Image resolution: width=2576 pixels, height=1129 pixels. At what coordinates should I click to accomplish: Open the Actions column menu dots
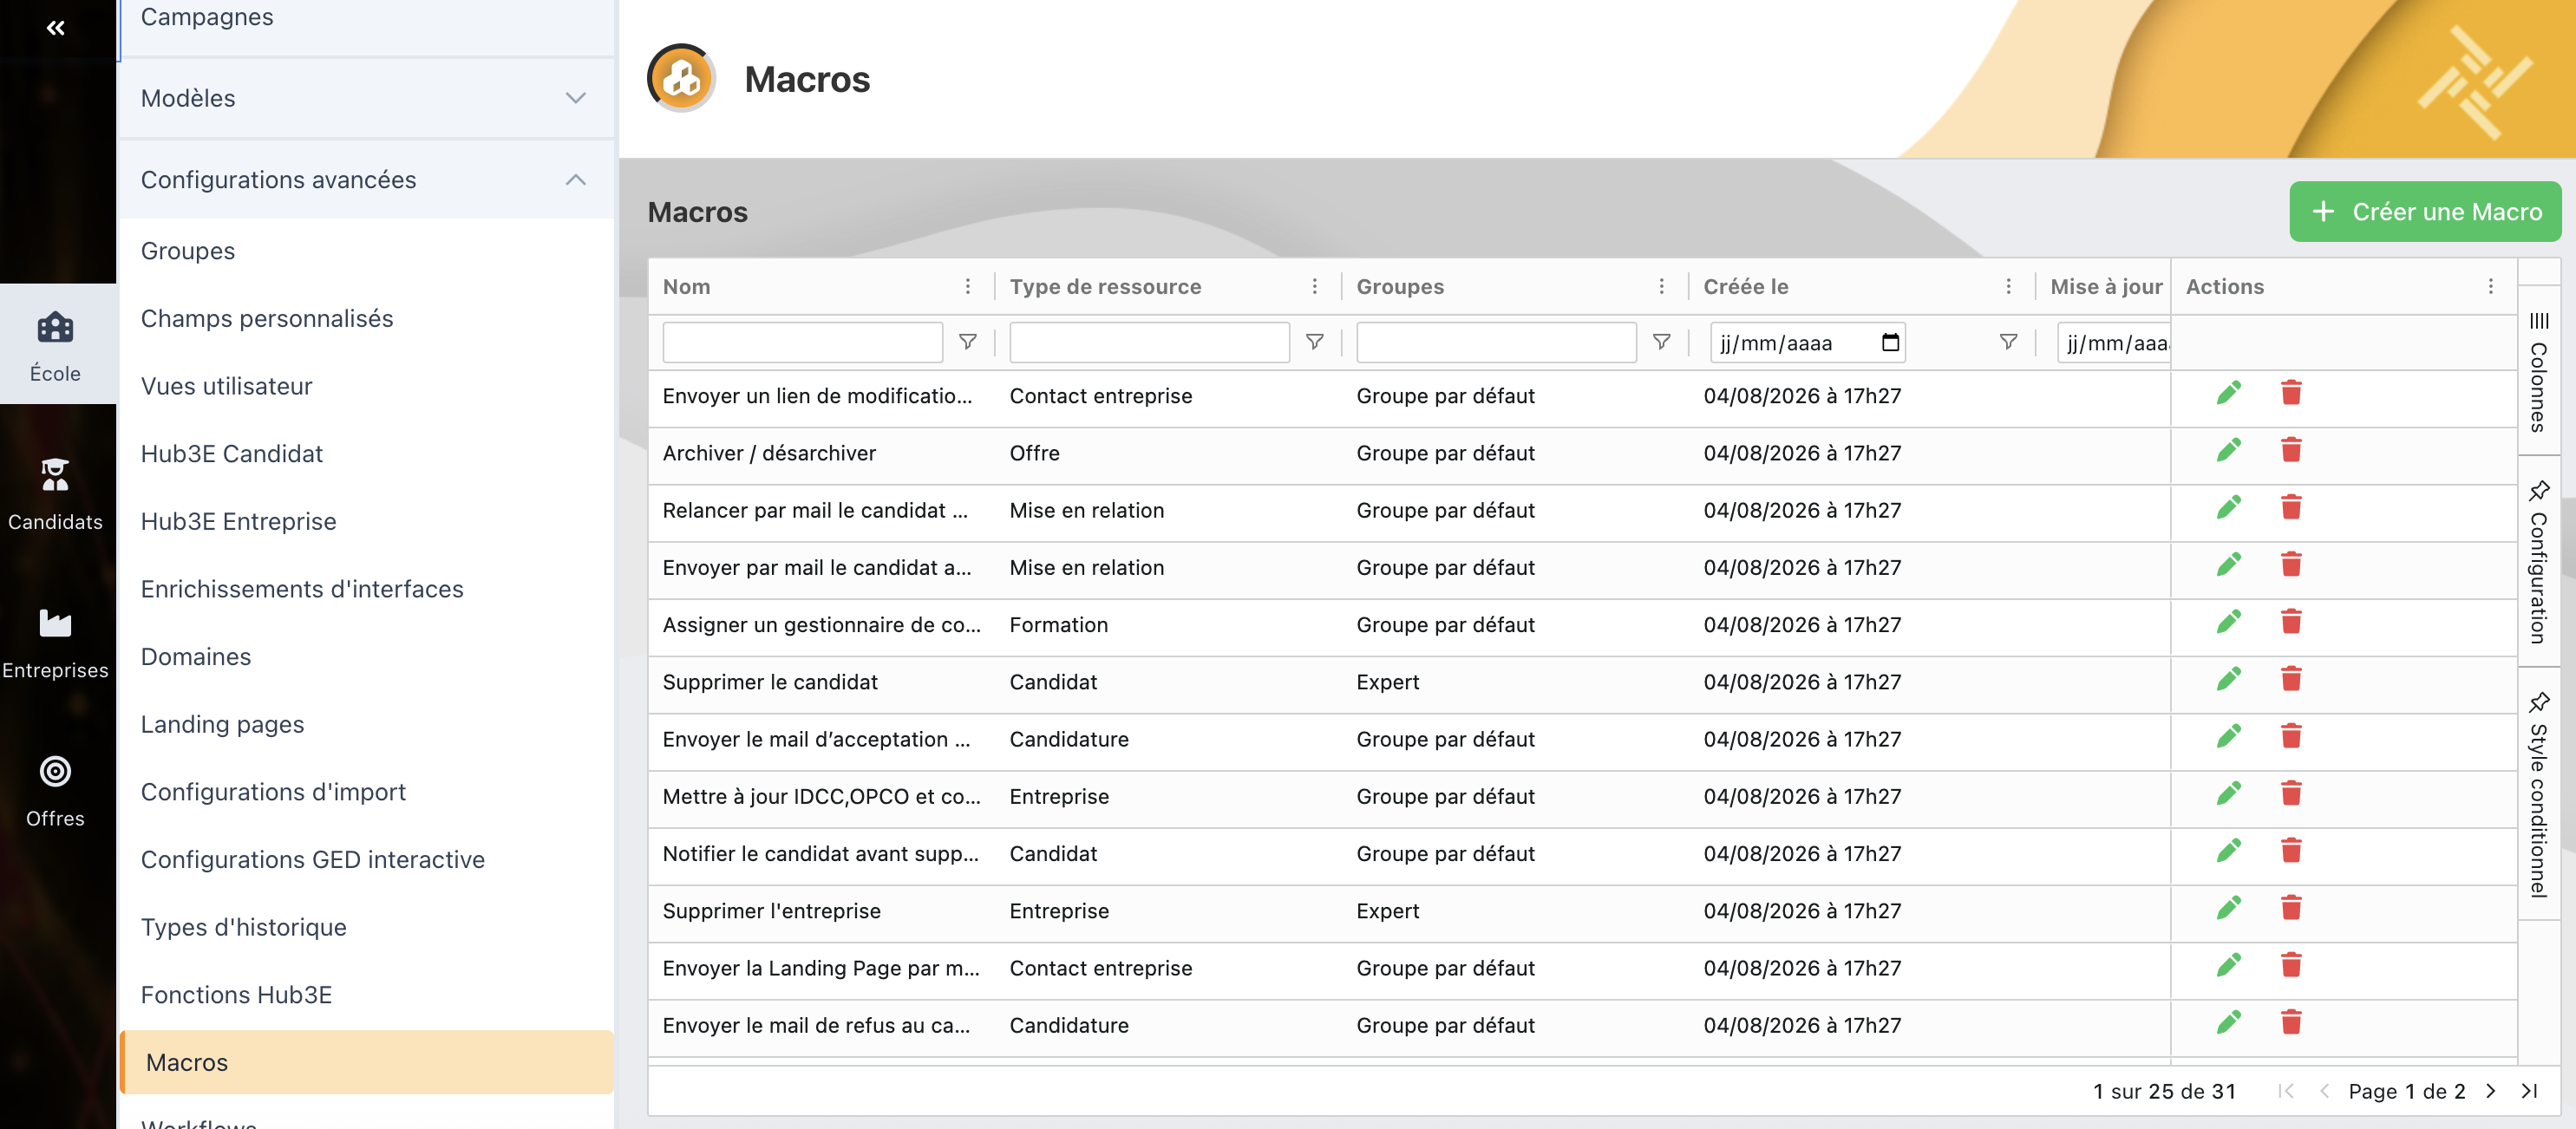(2490, 287)
